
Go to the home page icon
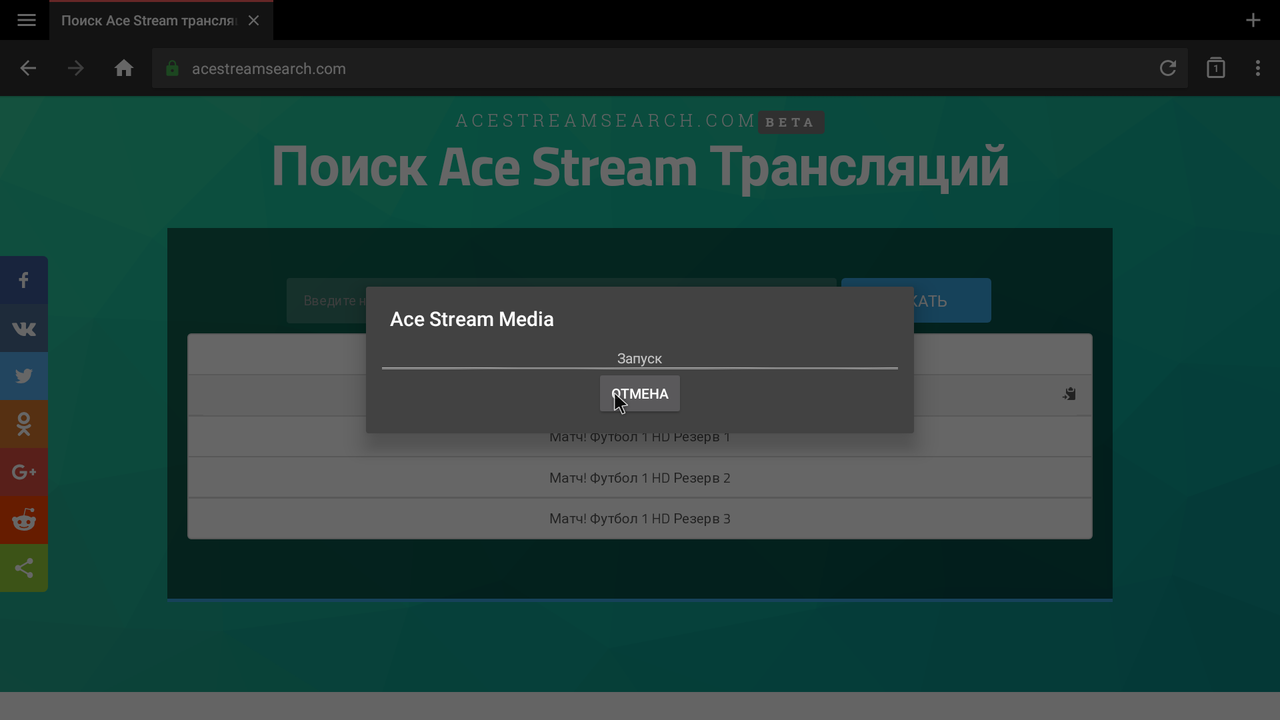tap(124, 69)
